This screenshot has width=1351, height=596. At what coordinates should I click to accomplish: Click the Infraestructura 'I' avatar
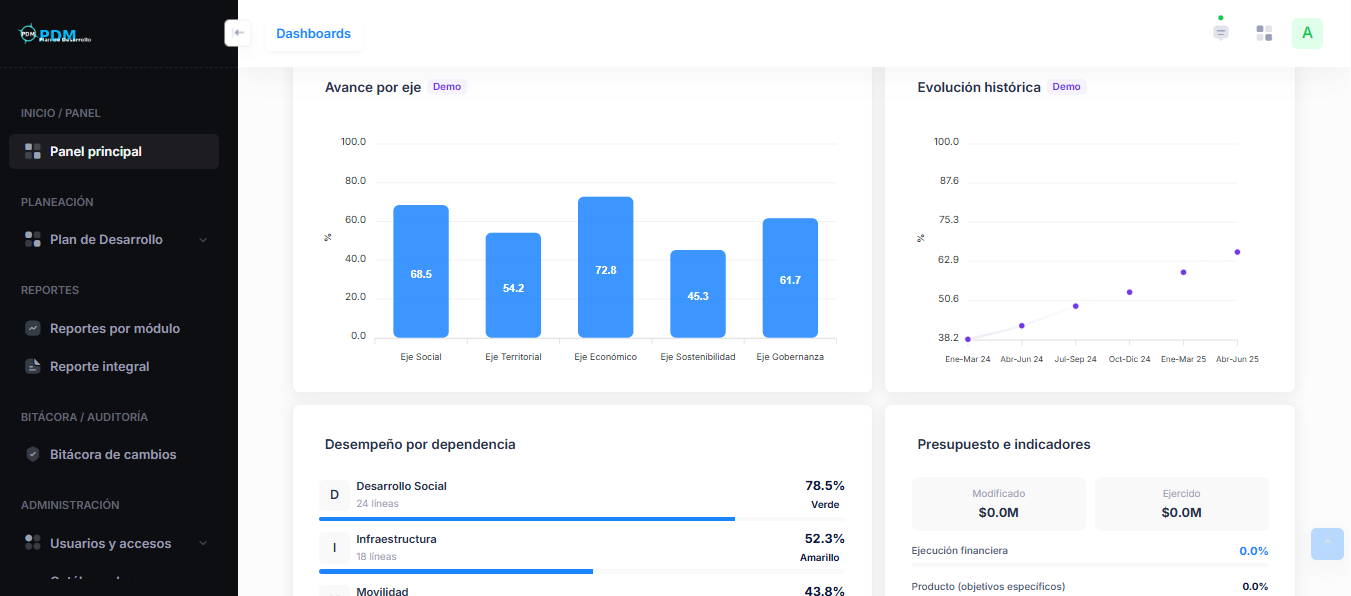tap(334, 547)
